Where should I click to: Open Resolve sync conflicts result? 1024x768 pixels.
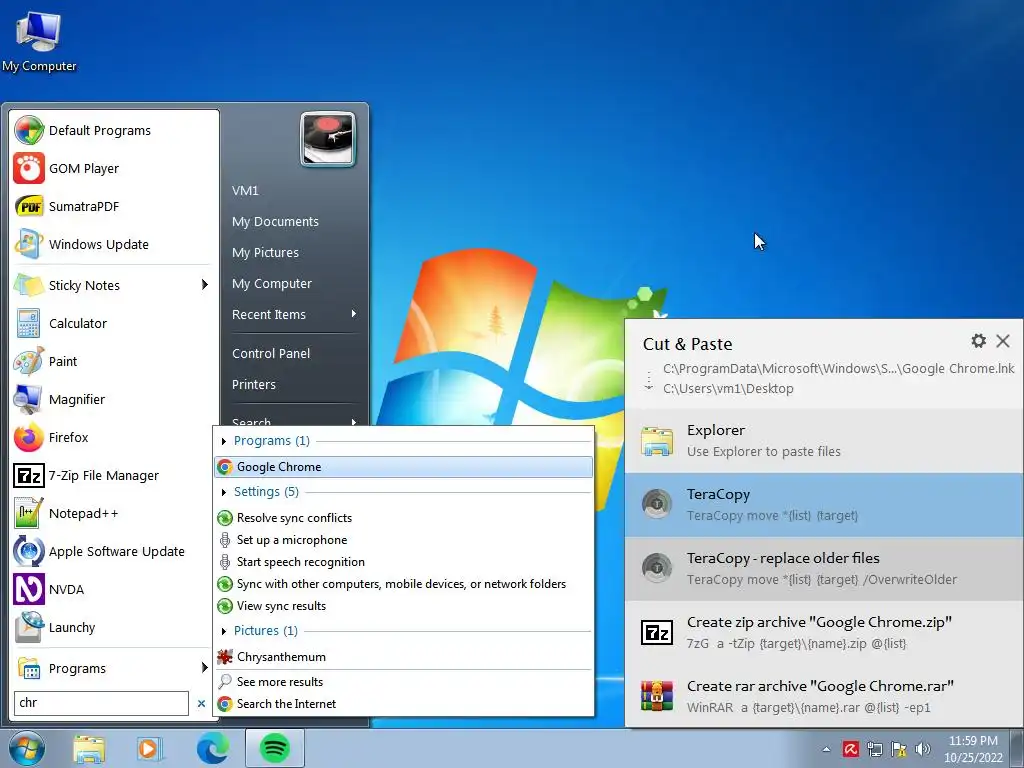click(404, 518)
